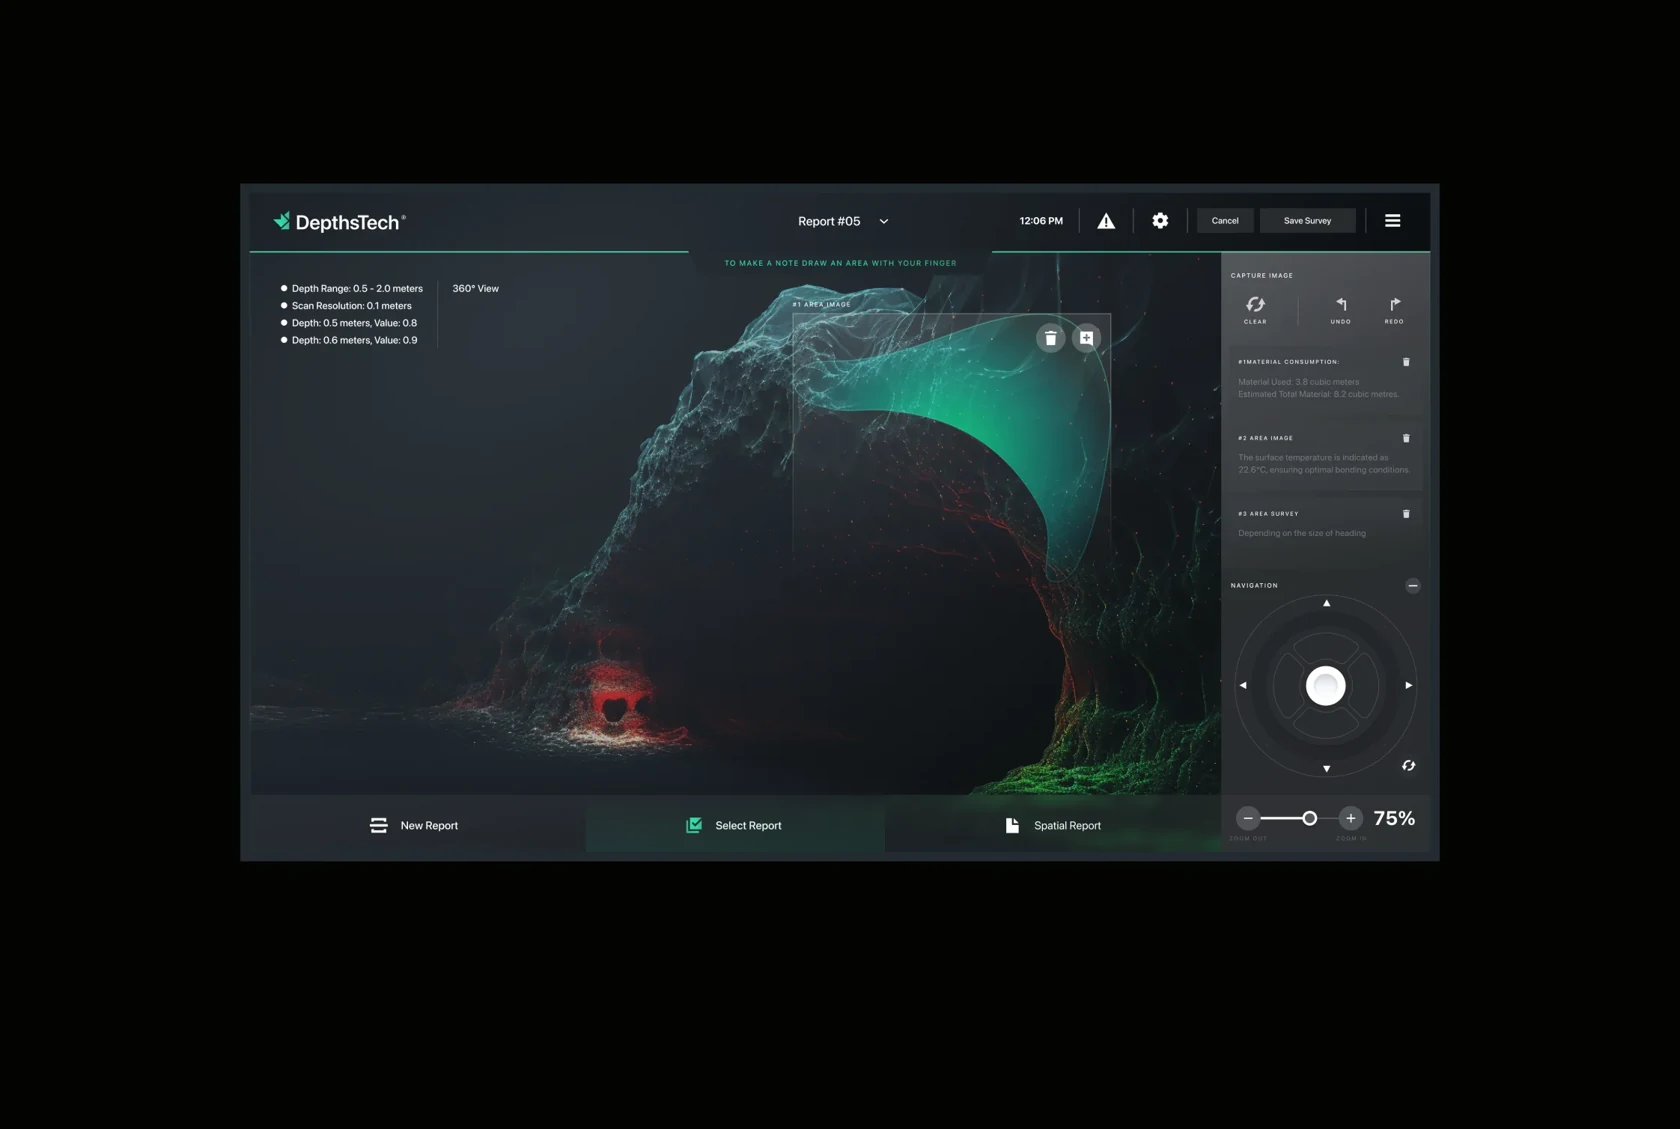
Task: Click the 75% zoom value
Action: [1394, 818]
